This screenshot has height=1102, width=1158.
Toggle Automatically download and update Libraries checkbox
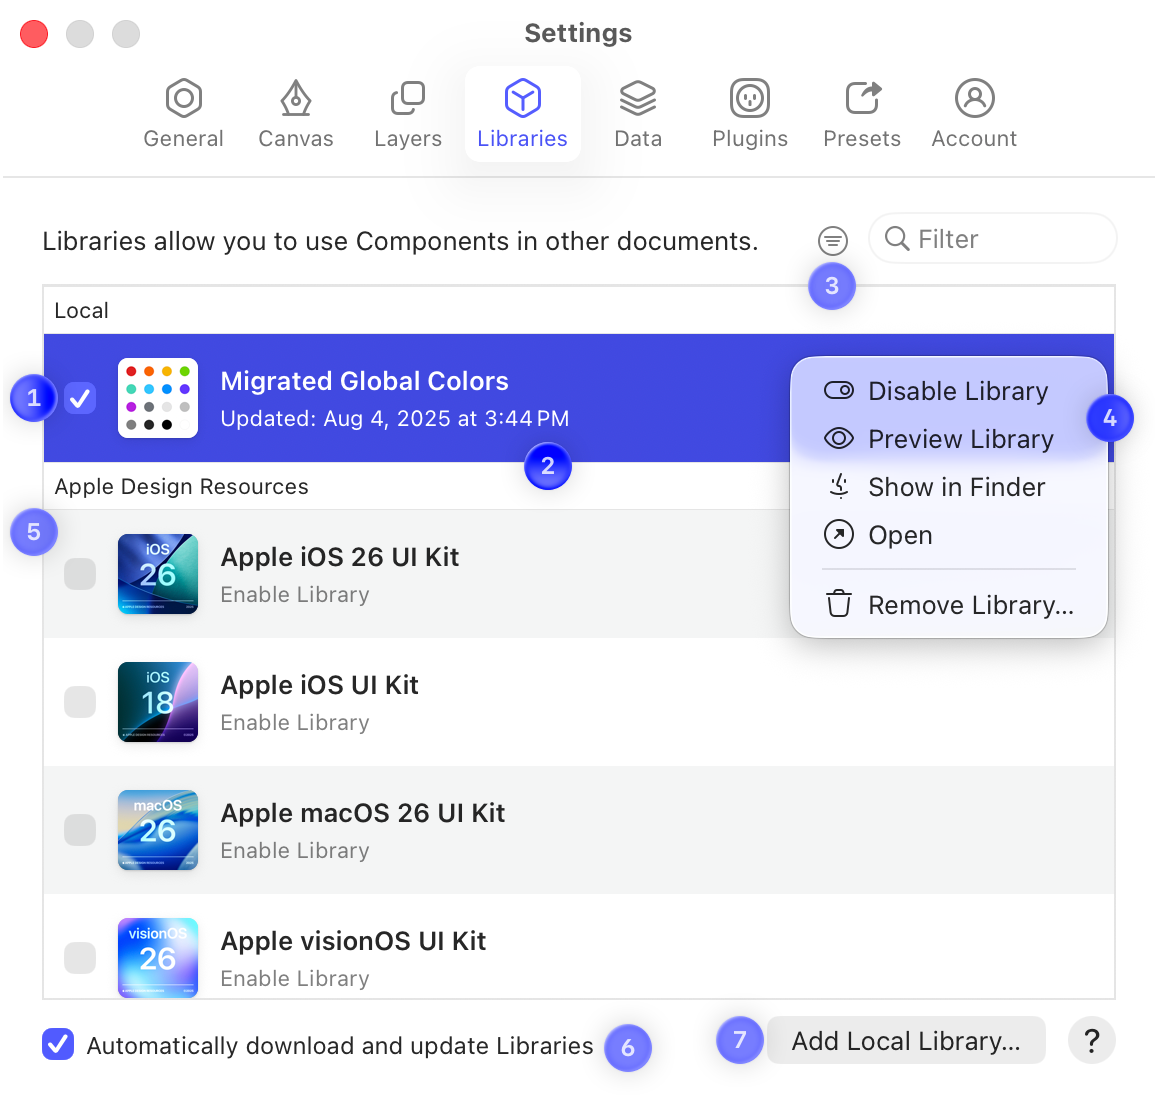(58, 1044)
